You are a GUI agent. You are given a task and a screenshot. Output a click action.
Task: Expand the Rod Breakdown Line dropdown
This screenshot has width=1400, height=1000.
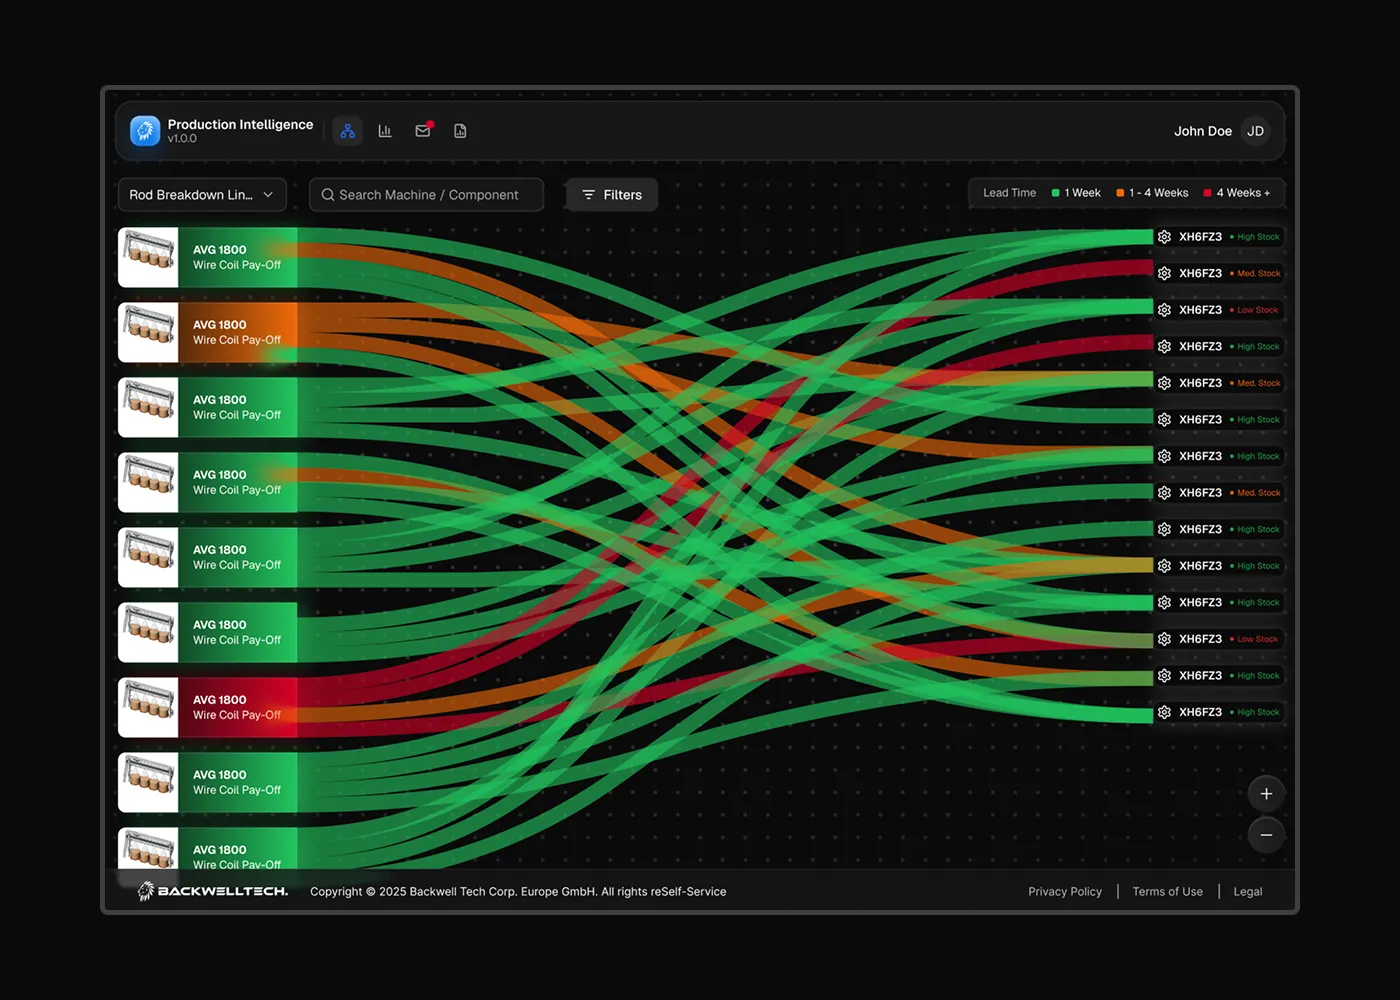[201, 194]
